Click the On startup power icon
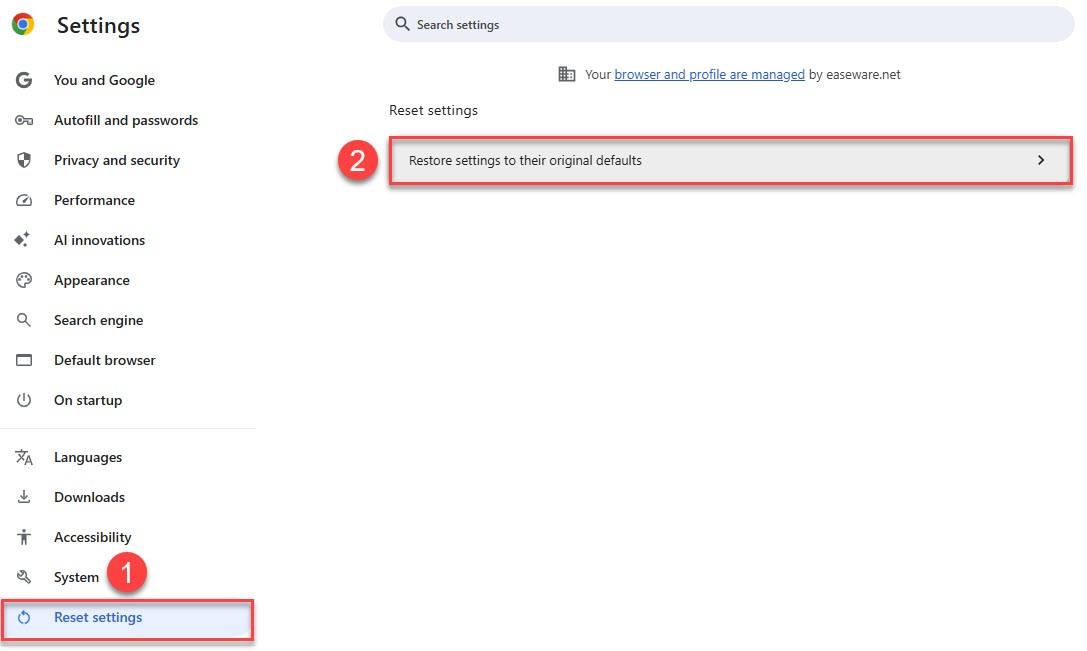This screenshot has width=1087, height=651. 24,400
